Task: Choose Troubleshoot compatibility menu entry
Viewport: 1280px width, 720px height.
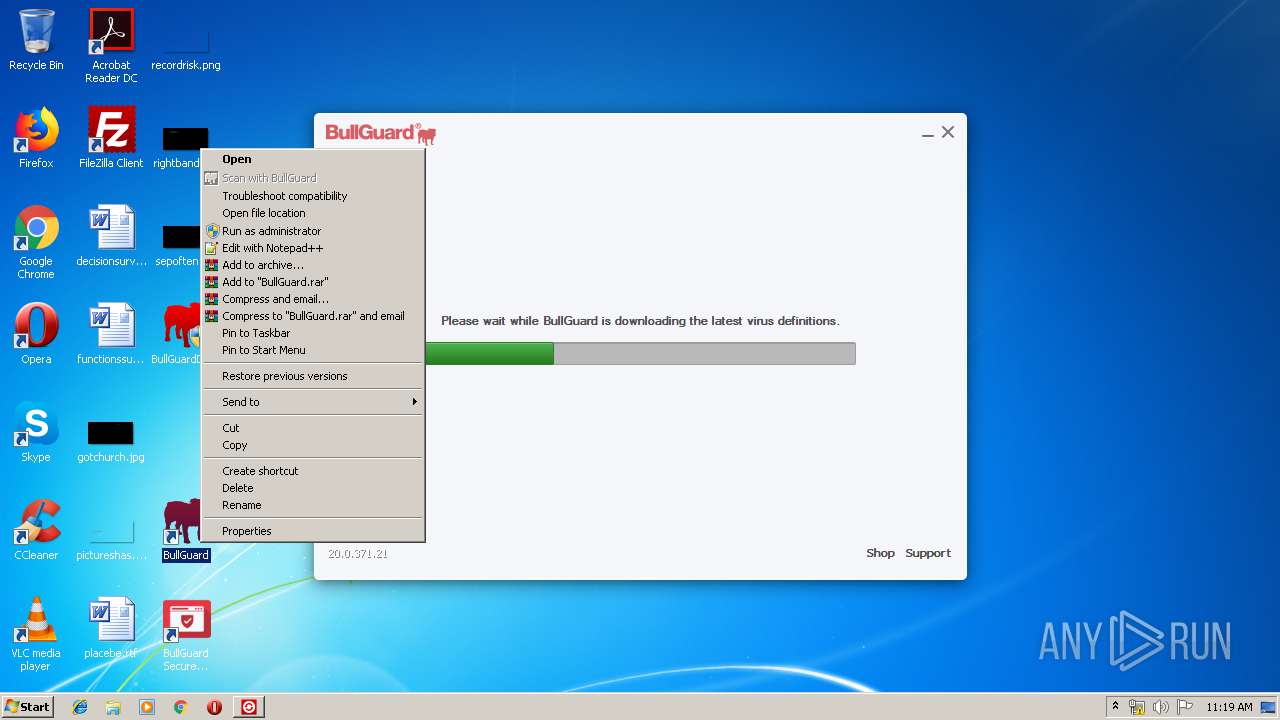Action: [313, 196]
